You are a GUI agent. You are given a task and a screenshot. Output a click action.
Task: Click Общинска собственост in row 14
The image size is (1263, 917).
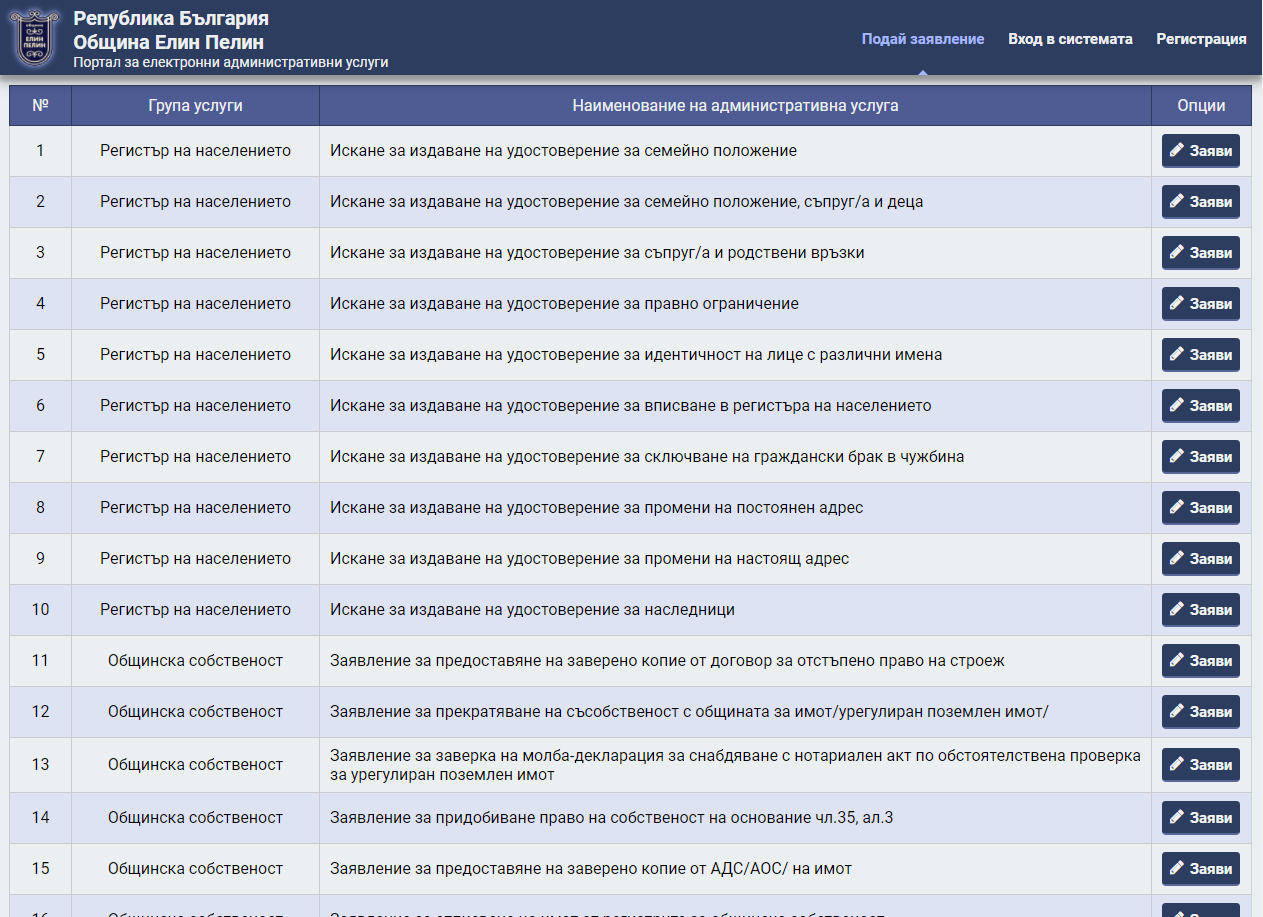pyautogui.click(x=195, y=818)
